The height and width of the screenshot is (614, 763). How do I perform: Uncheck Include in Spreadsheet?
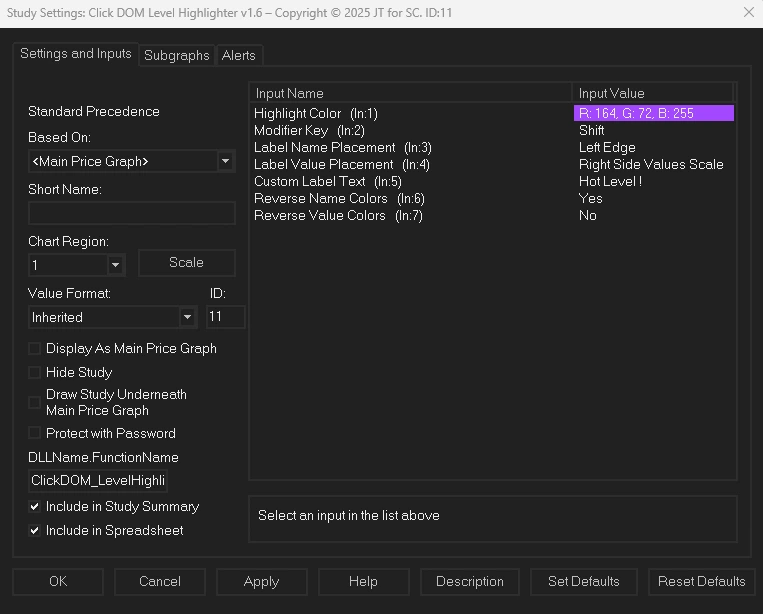35,530
